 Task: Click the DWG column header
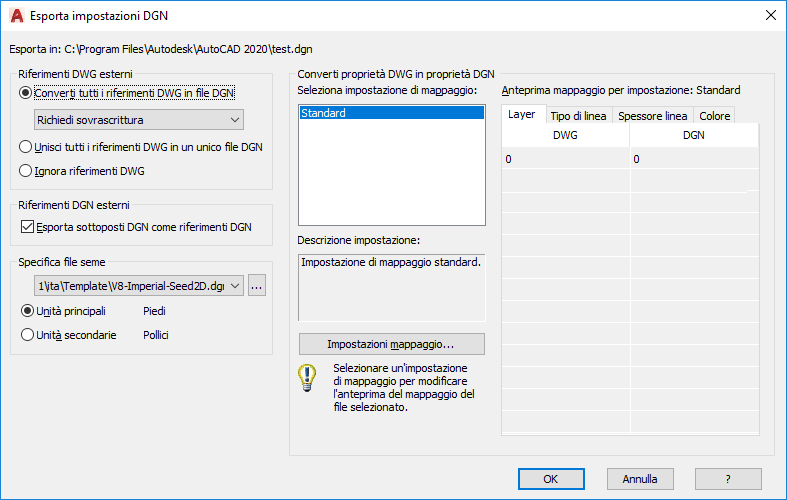coord(565,136)
